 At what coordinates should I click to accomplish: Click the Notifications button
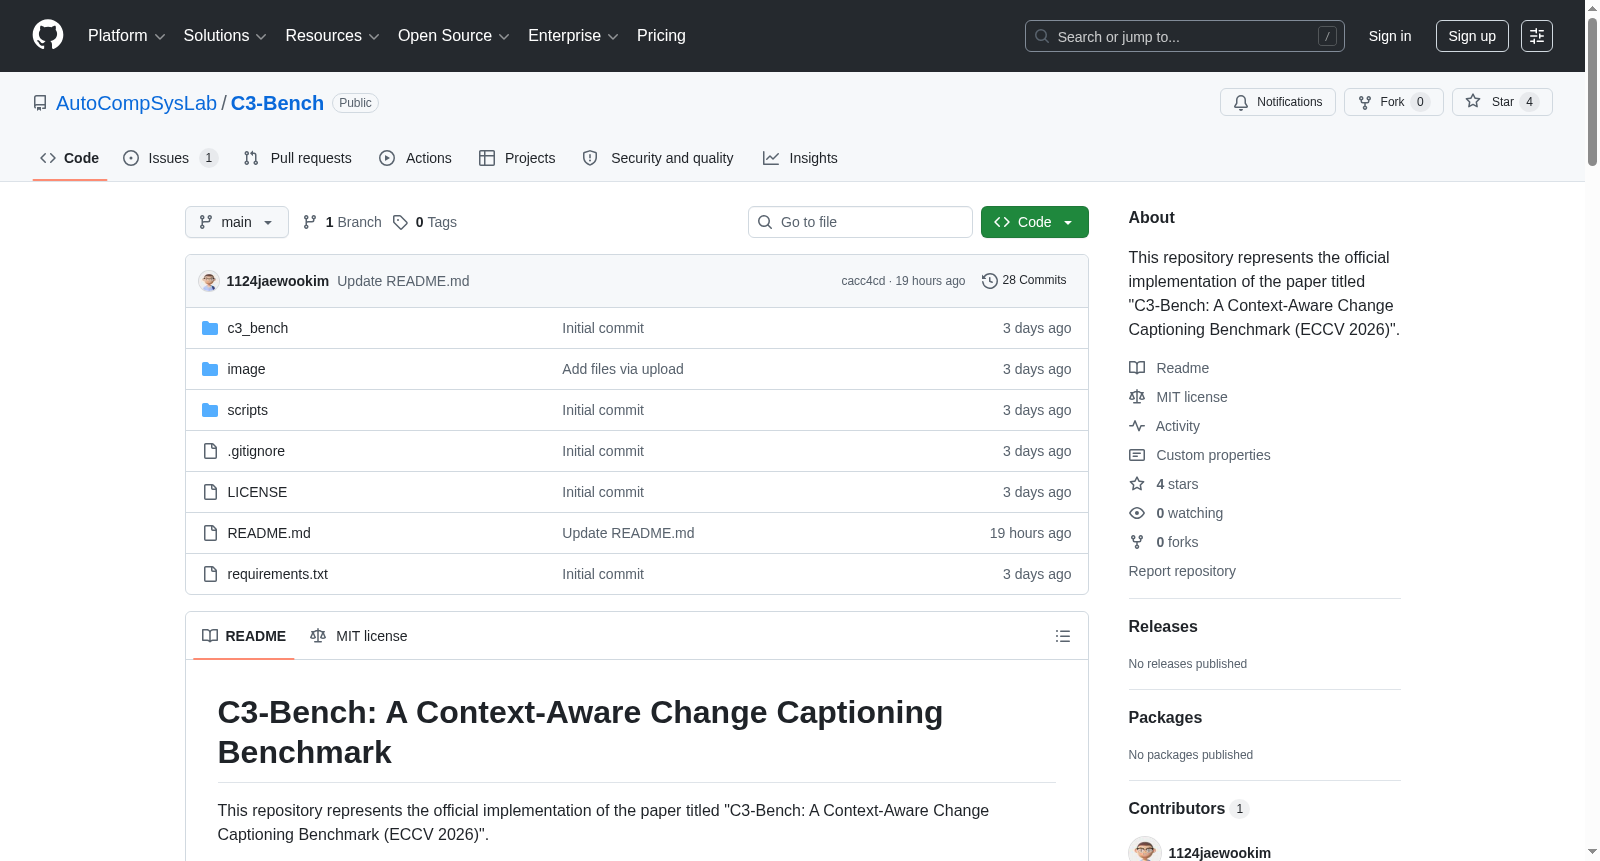1278,102
